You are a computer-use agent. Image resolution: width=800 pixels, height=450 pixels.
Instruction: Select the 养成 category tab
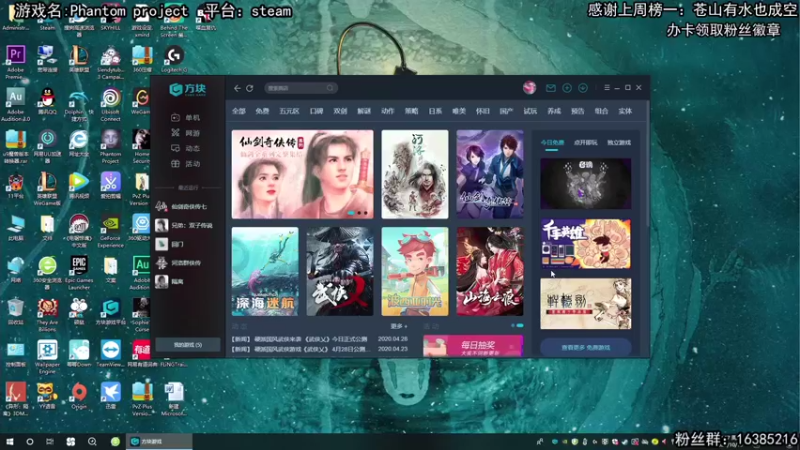pyautogui.click(x=554, y=111)
